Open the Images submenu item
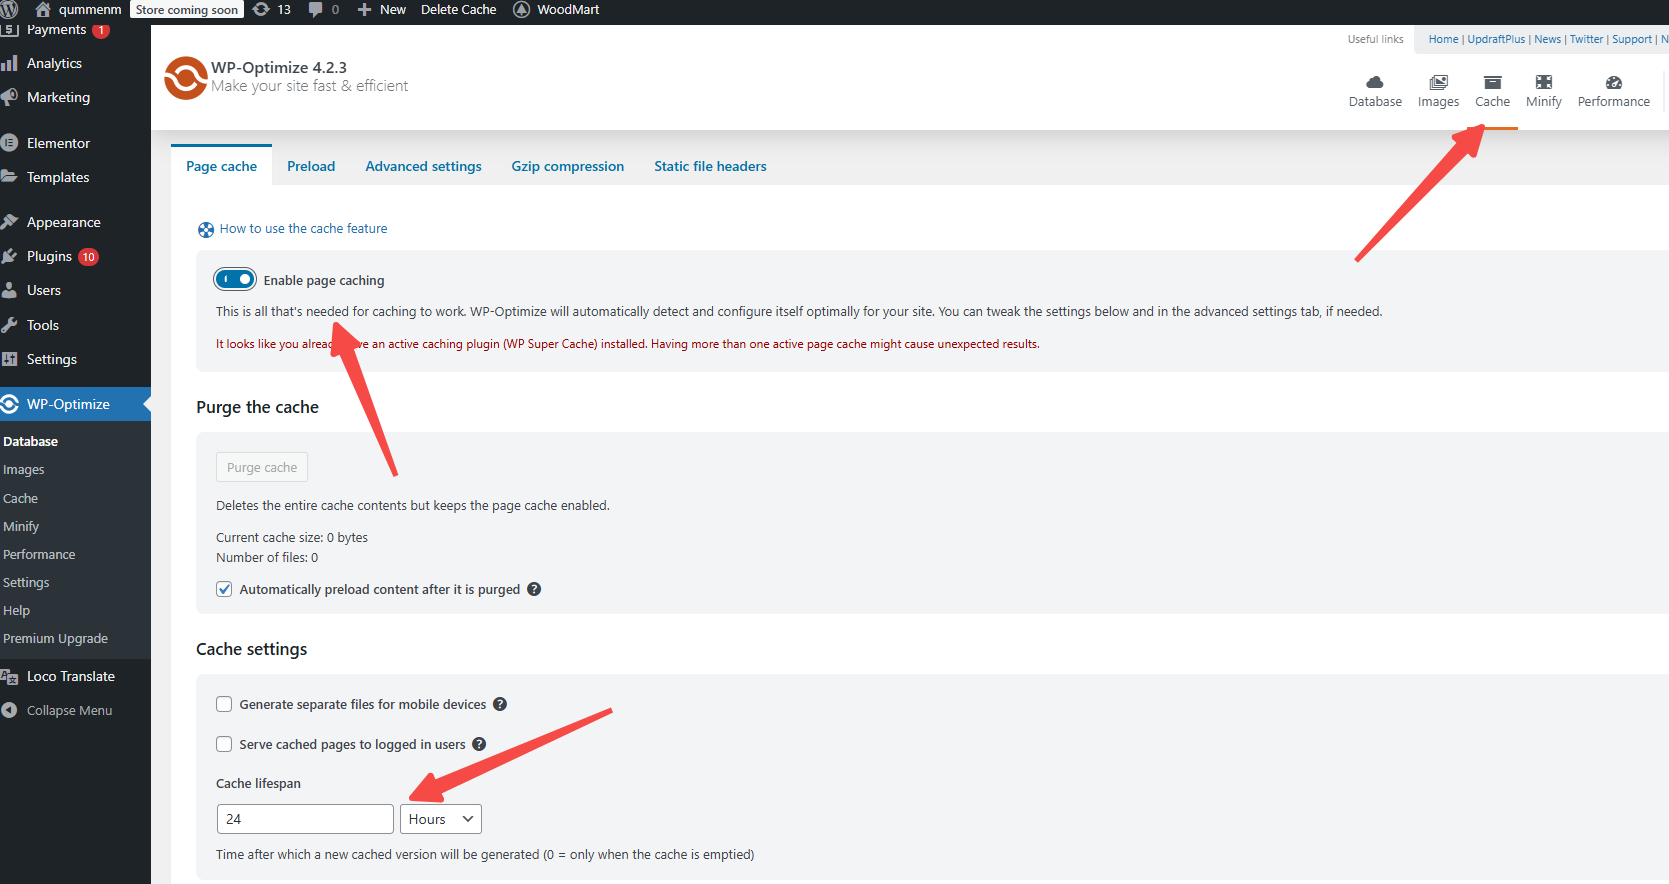1669x884 pixels. pos(24,469)
